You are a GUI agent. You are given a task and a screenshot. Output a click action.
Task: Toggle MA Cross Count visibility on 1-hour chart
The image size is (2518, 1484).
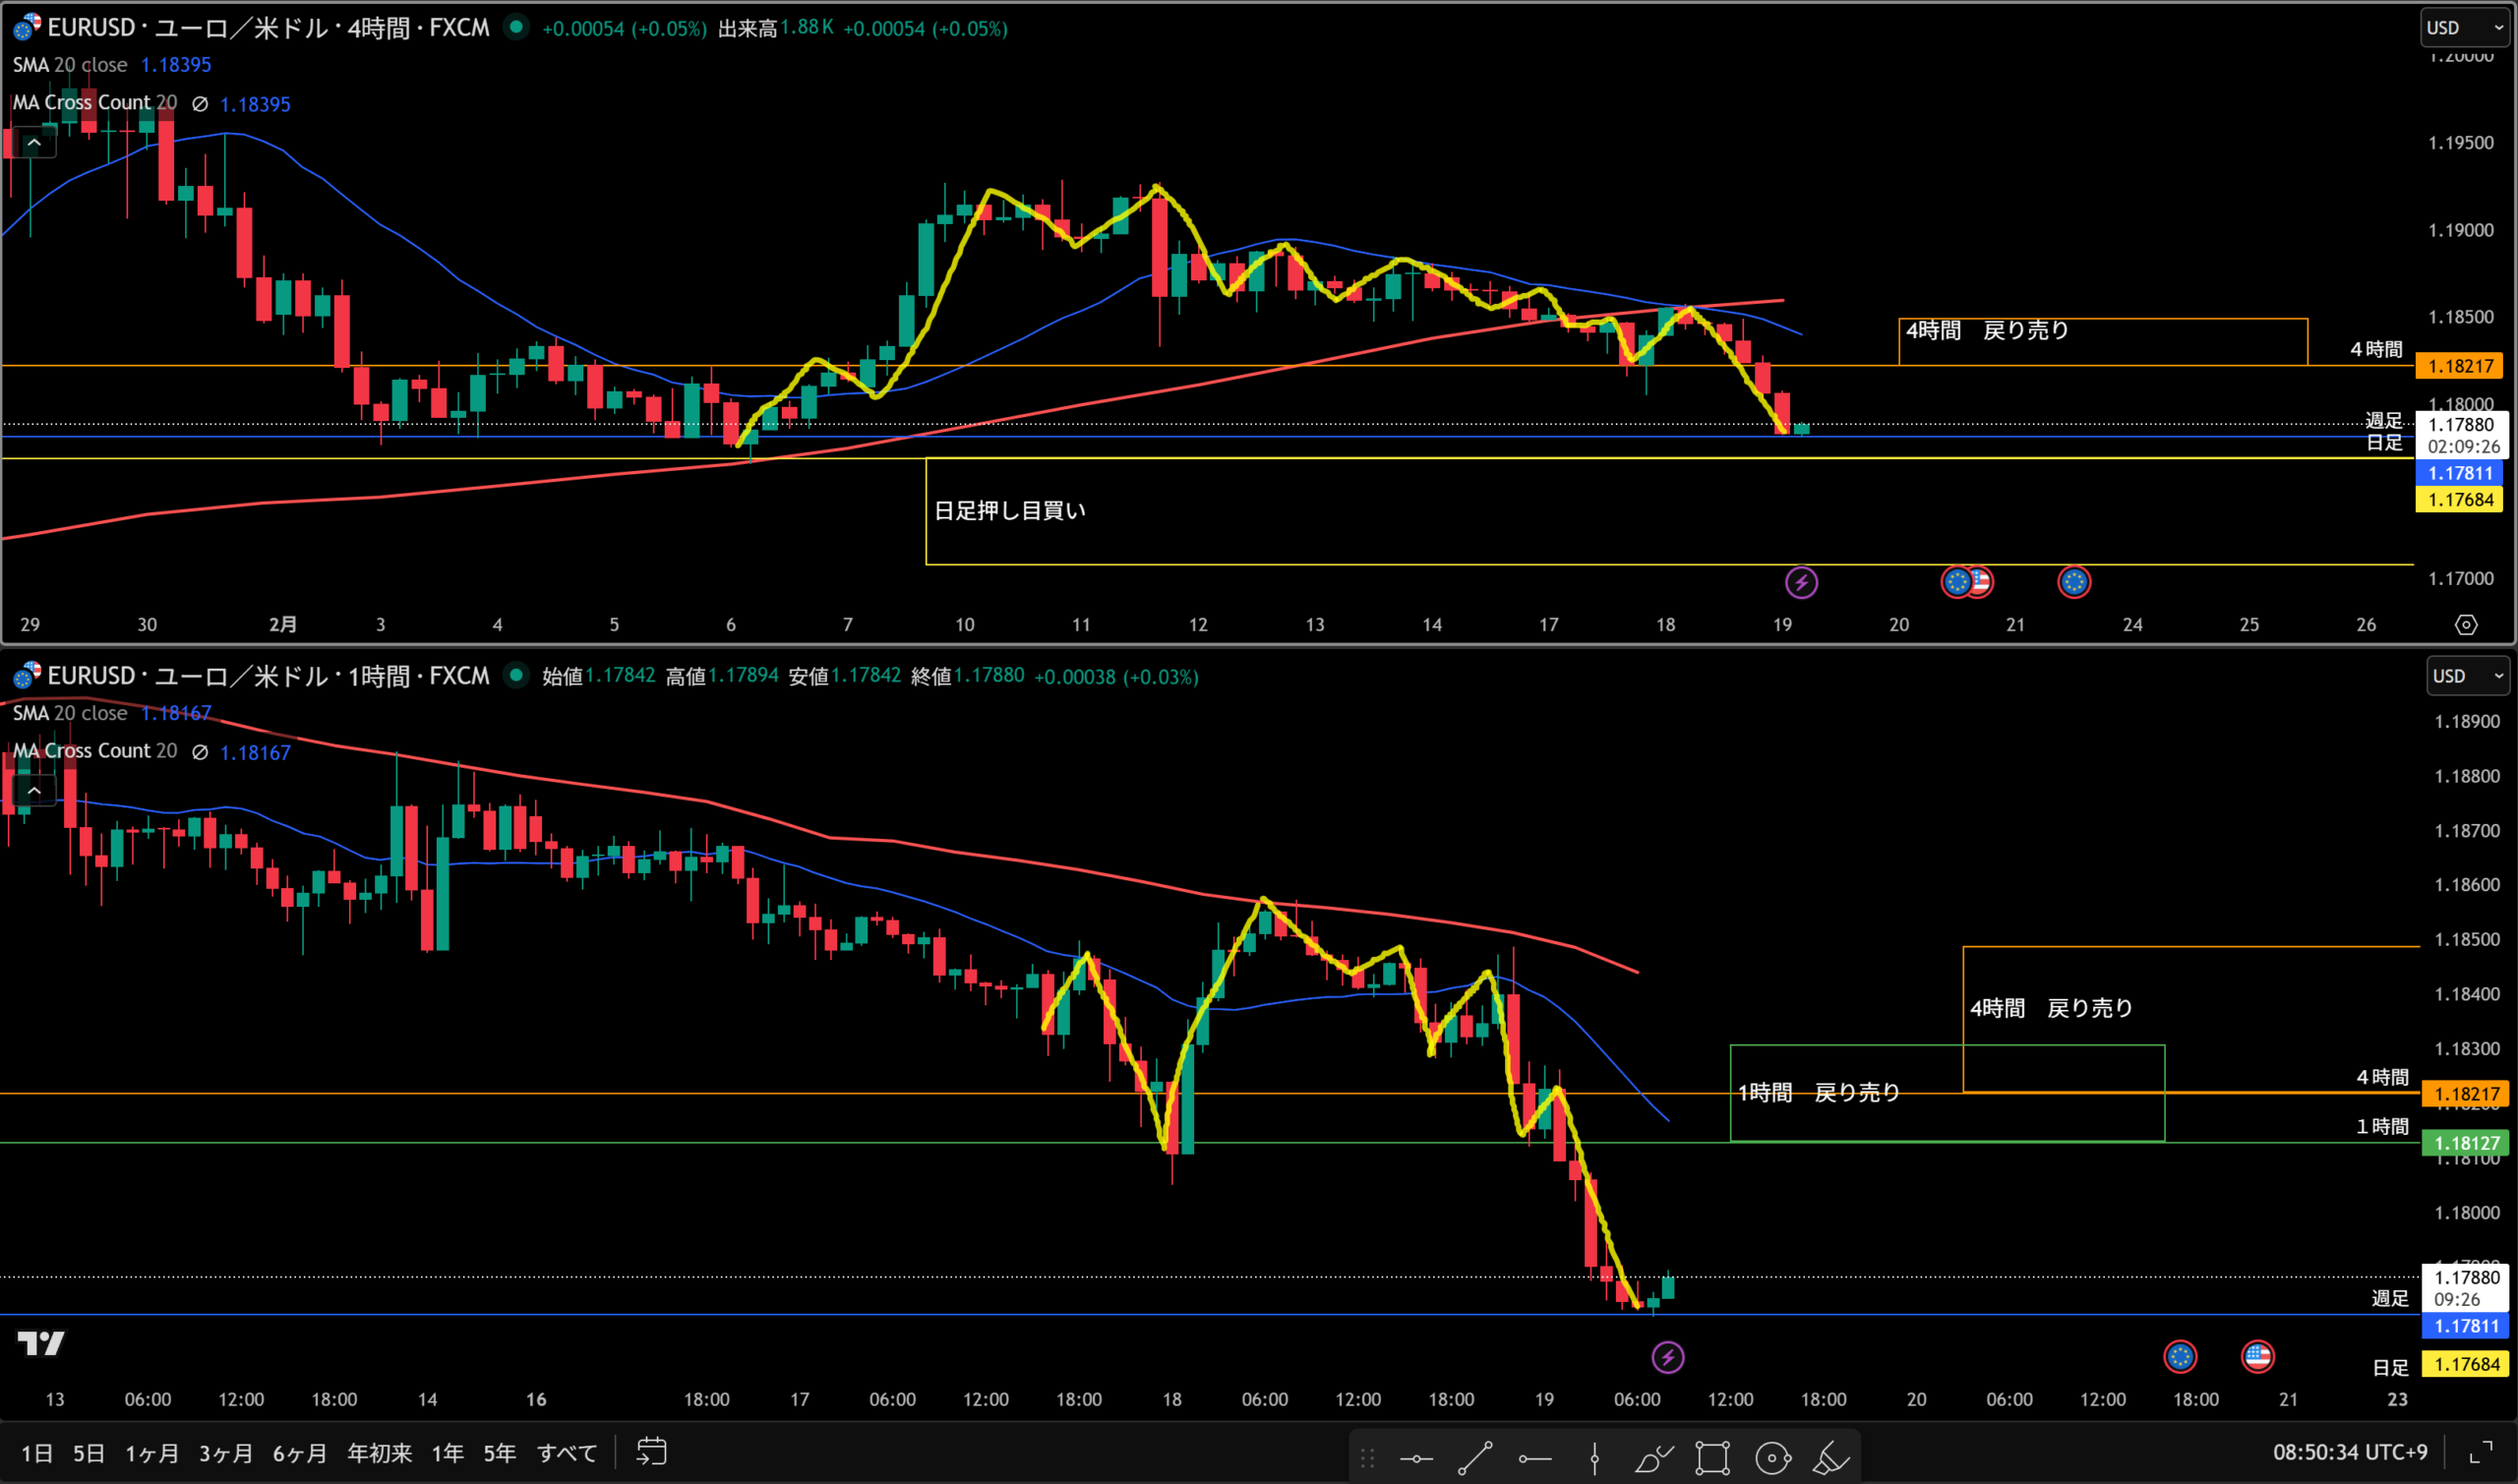[x=200, y=752]
